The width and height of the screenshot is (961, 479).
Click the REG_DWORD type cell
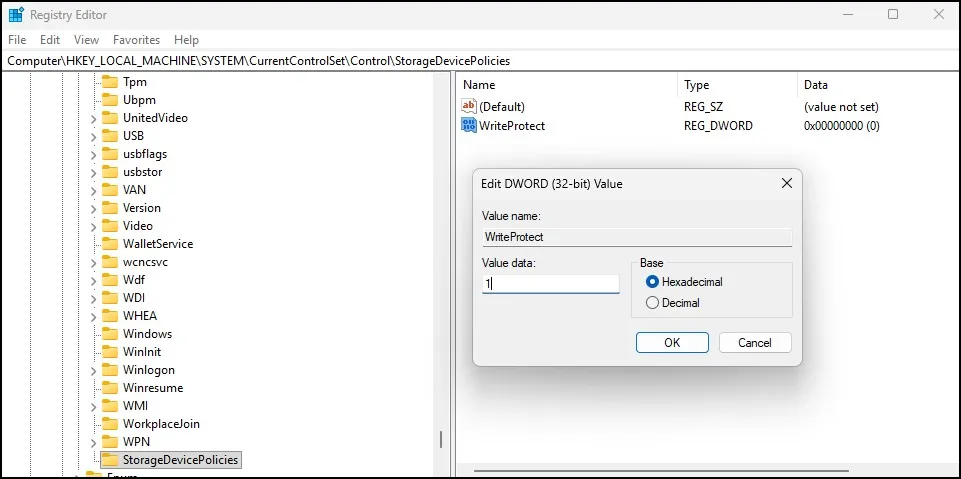point(718,126)
